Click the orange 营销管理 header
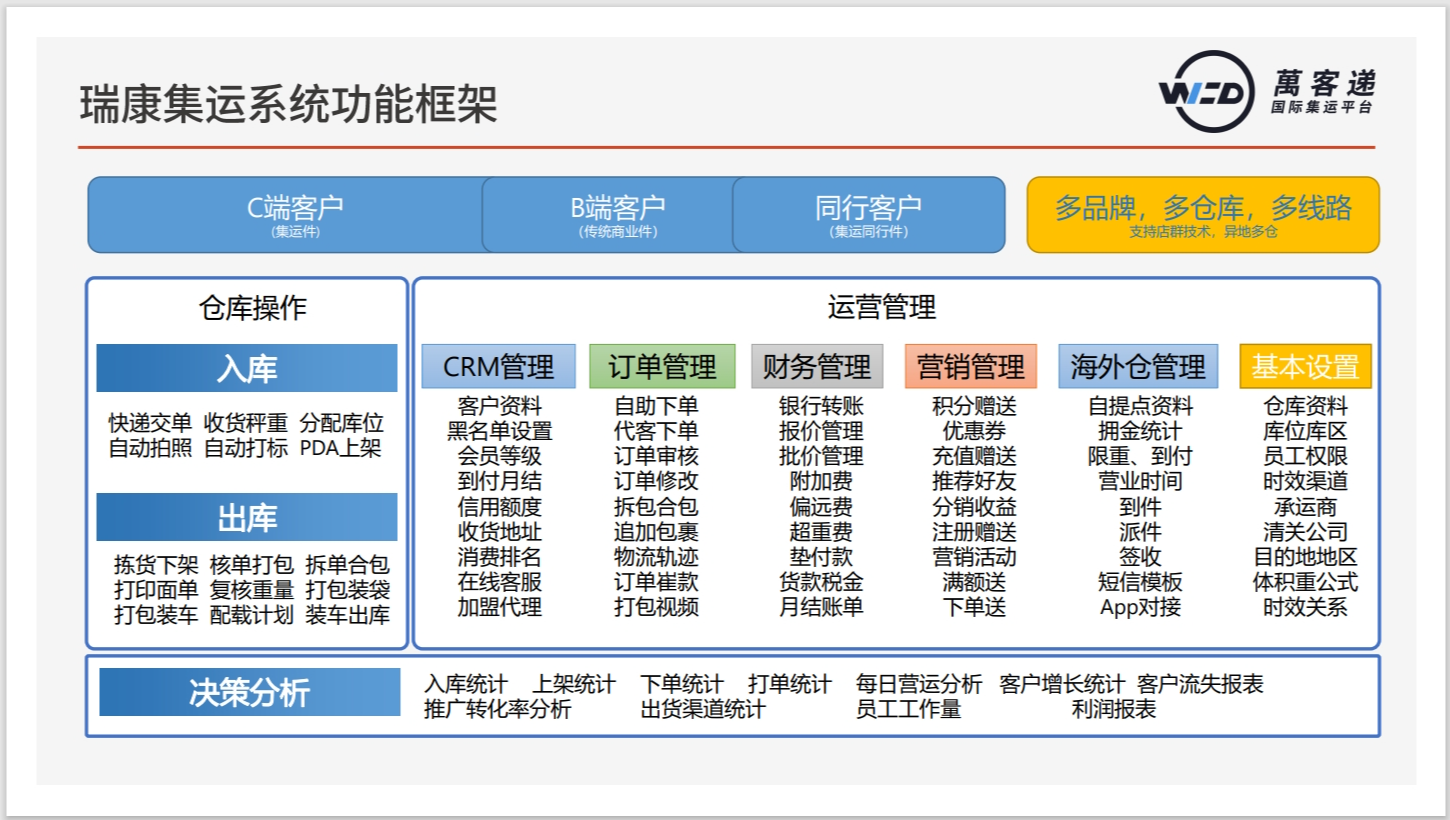Image resolution: width=1450 pixels, height=820 pixels. [970, 367]
